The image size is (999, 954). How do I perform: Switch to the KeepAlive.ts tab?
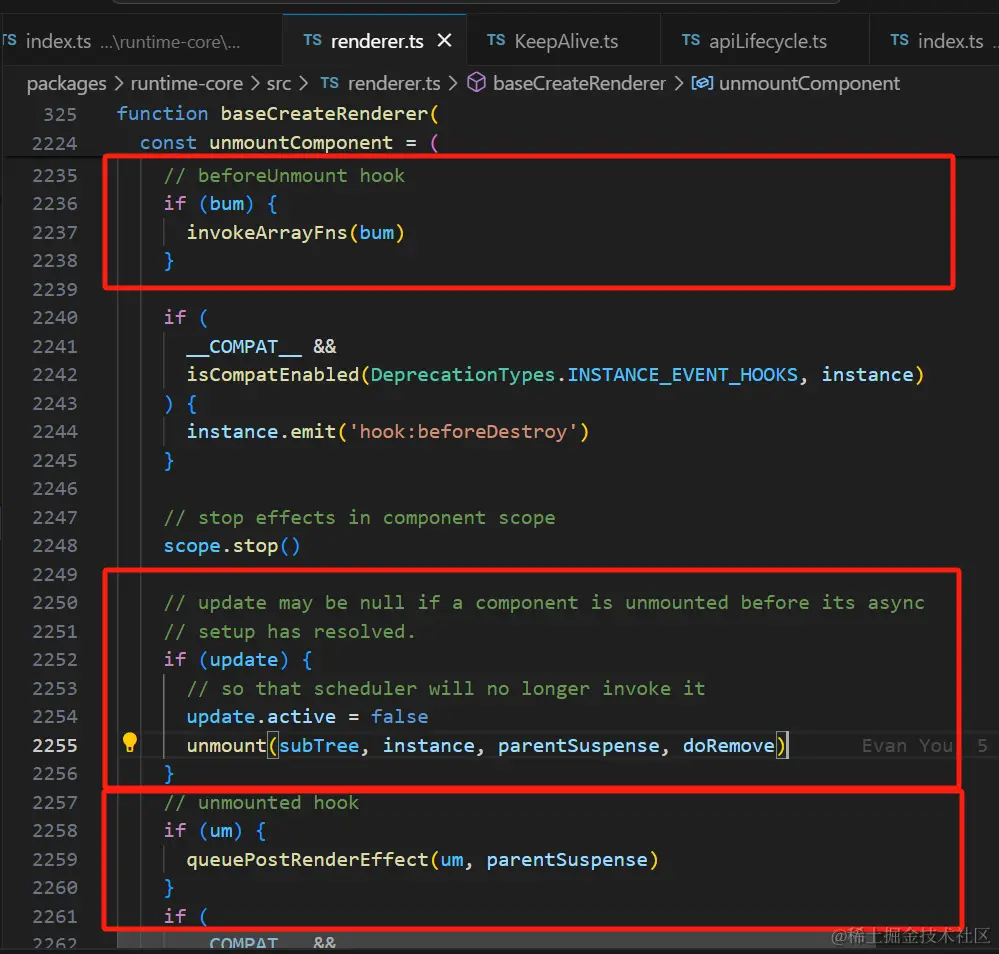[x=563, y=41]
